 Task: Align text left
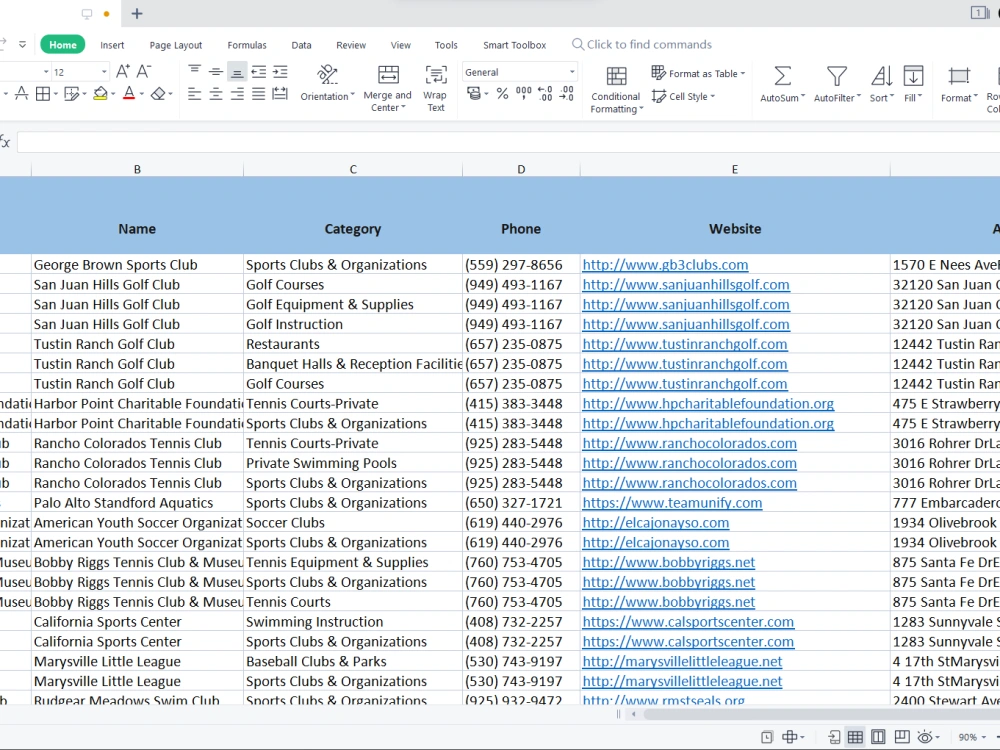195,94
